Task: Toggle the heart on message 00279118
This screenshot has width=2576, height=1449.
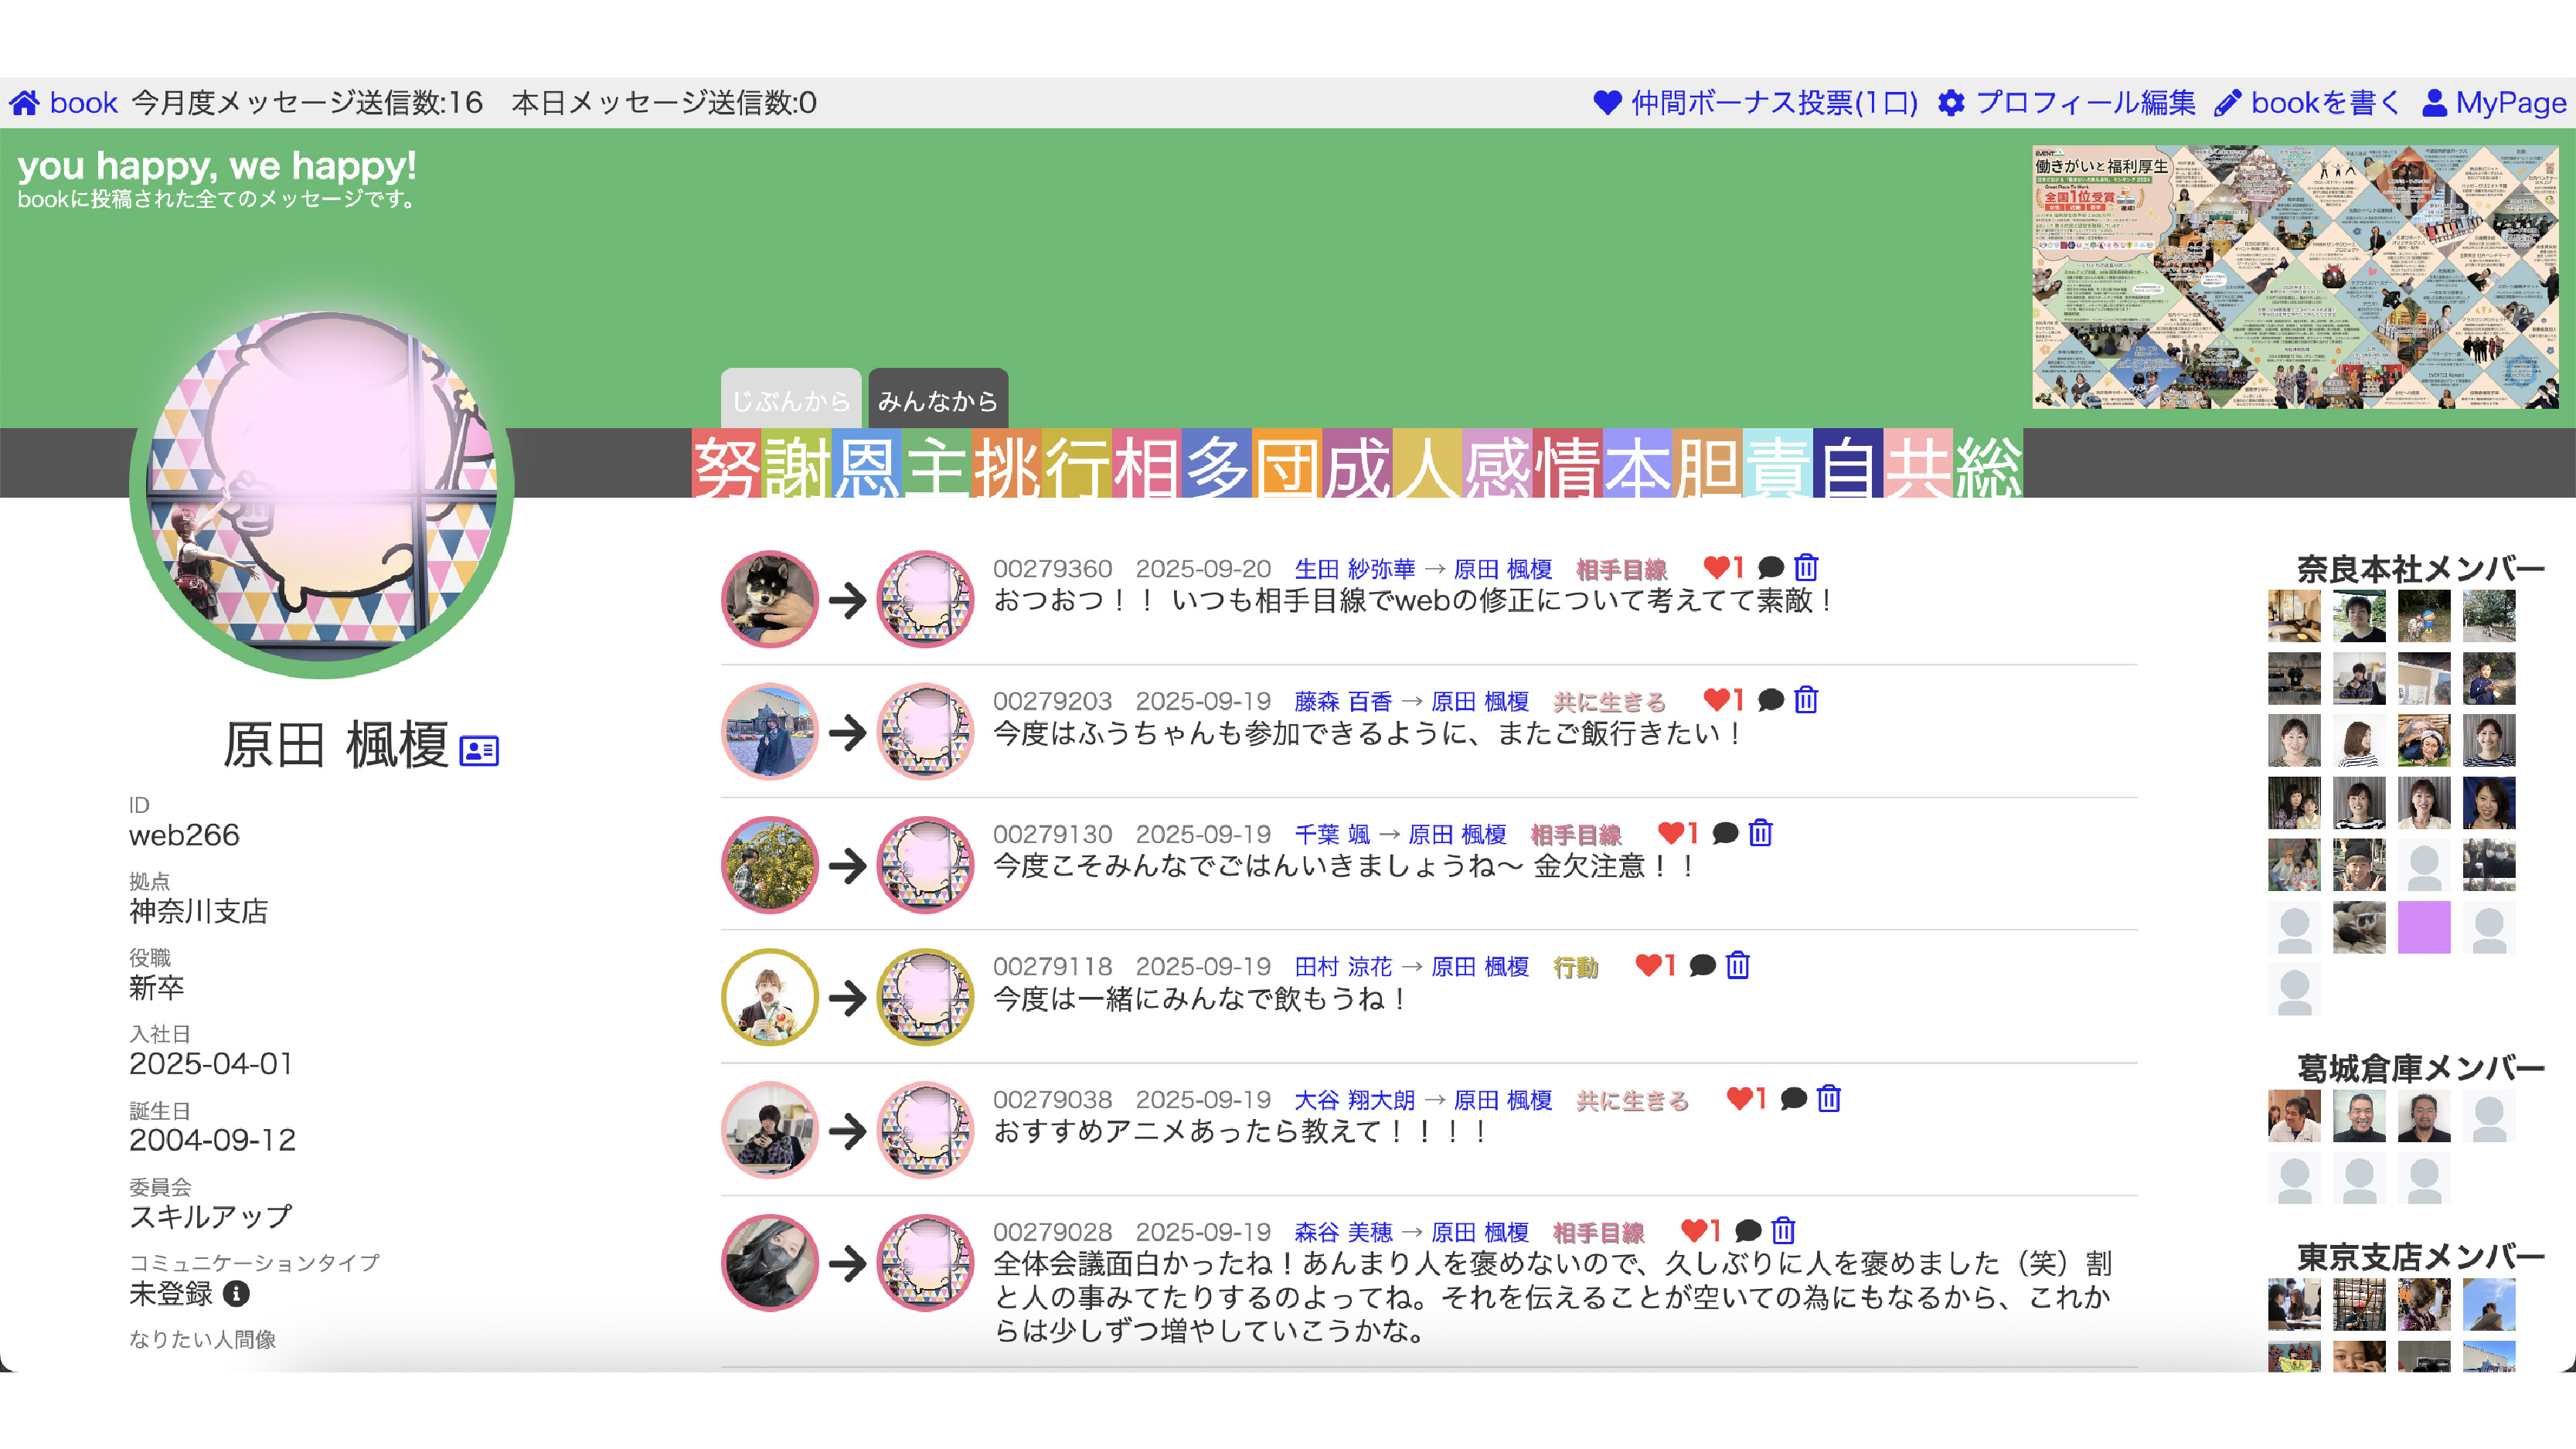Action: [1648, 965]
